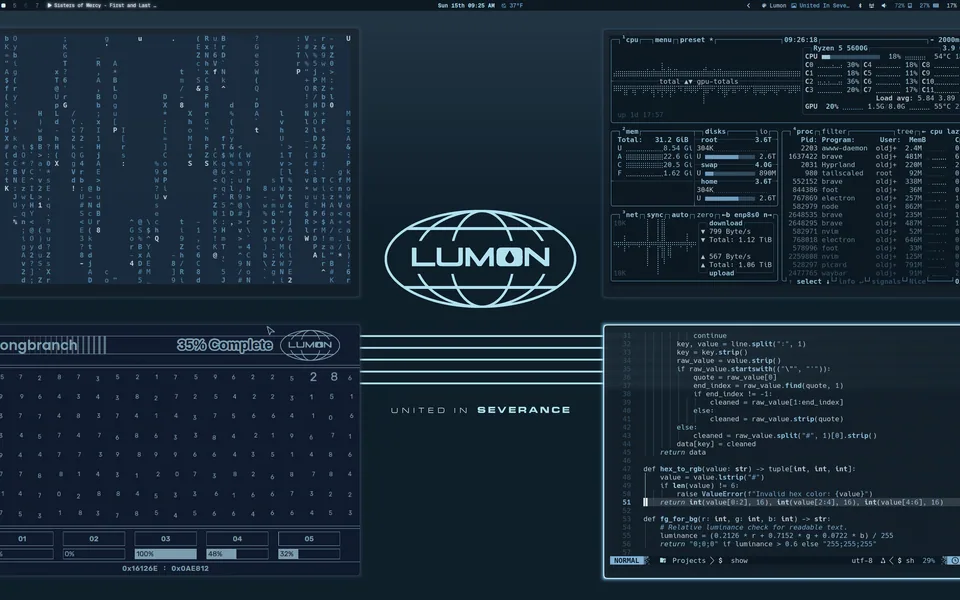
Task: Cycle btop's preset option
Action: tap(696, 40)
